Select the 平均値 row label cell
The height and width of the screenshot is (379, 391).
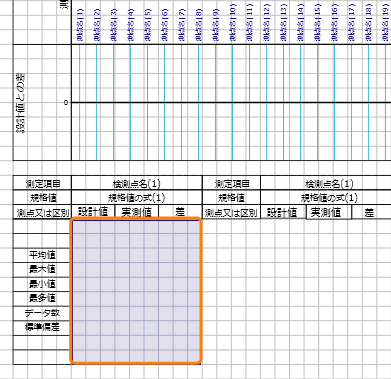point(42,255)
